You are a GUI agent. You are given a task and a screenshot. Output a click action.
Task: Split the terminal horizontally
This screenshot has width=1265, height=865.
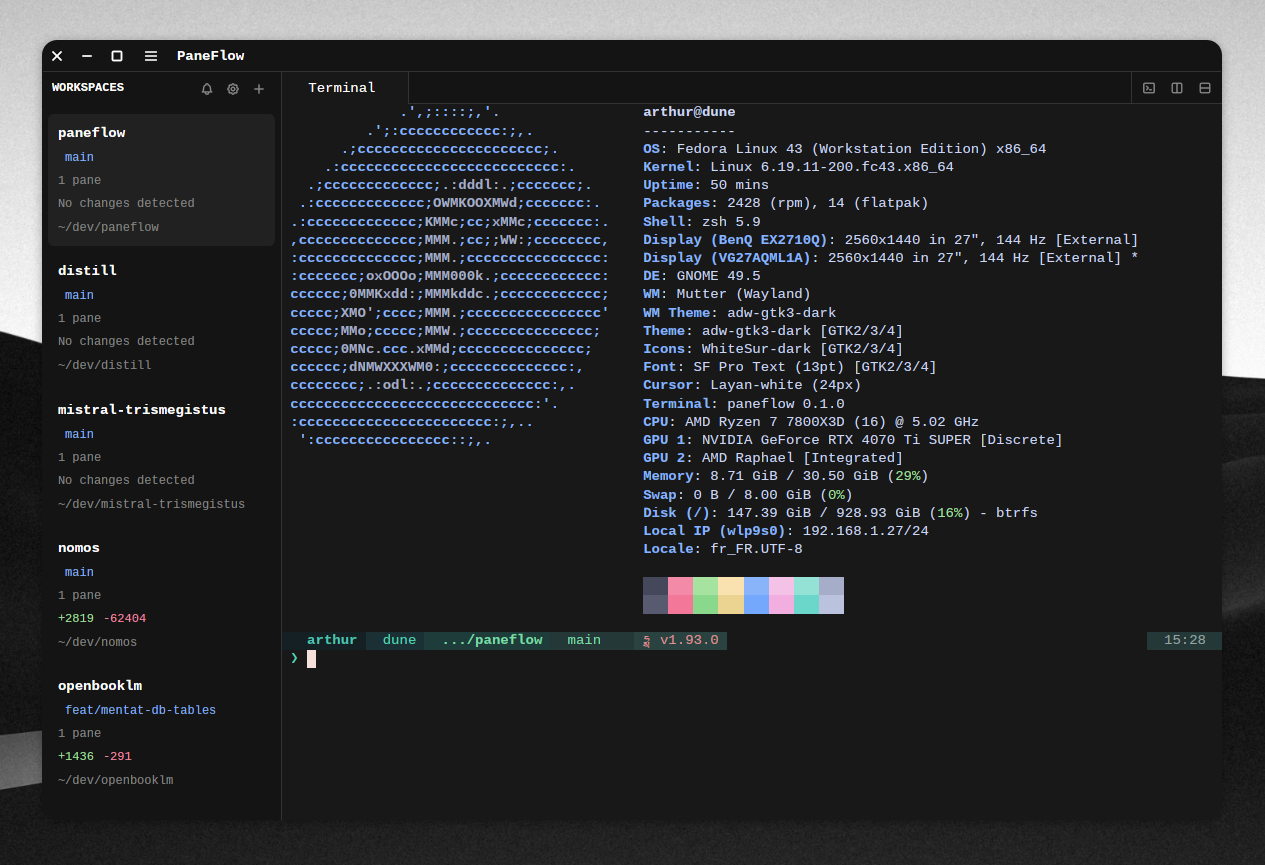[1204, 88]
